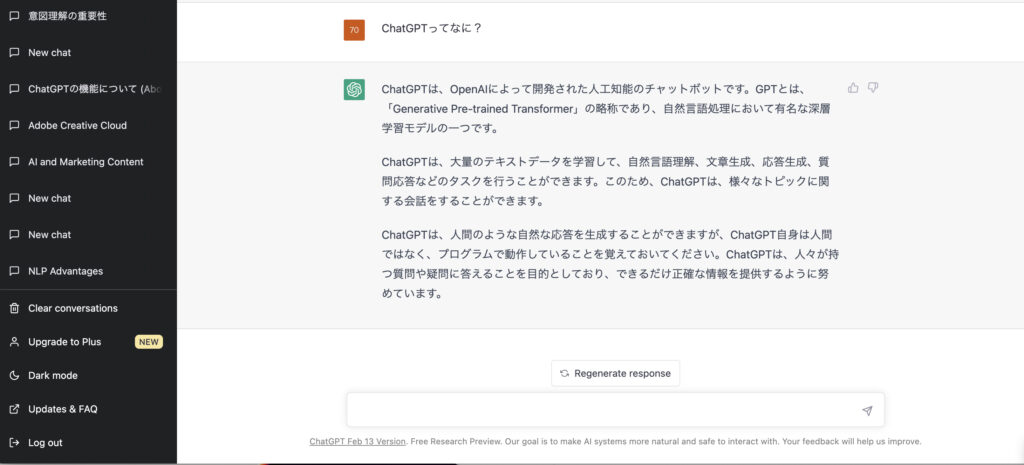Click the thumbs up icon on response

click(x=853, y=88)
